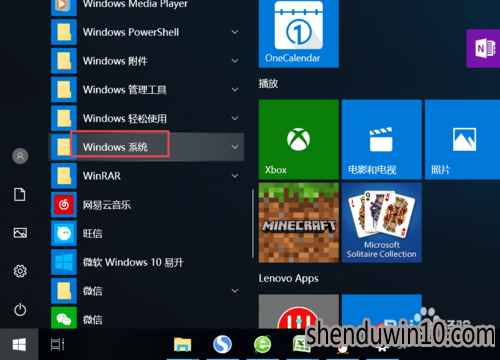Click the green 微信 app icon
This screenshot has width=500, height=360.
(x=64, y=318)
